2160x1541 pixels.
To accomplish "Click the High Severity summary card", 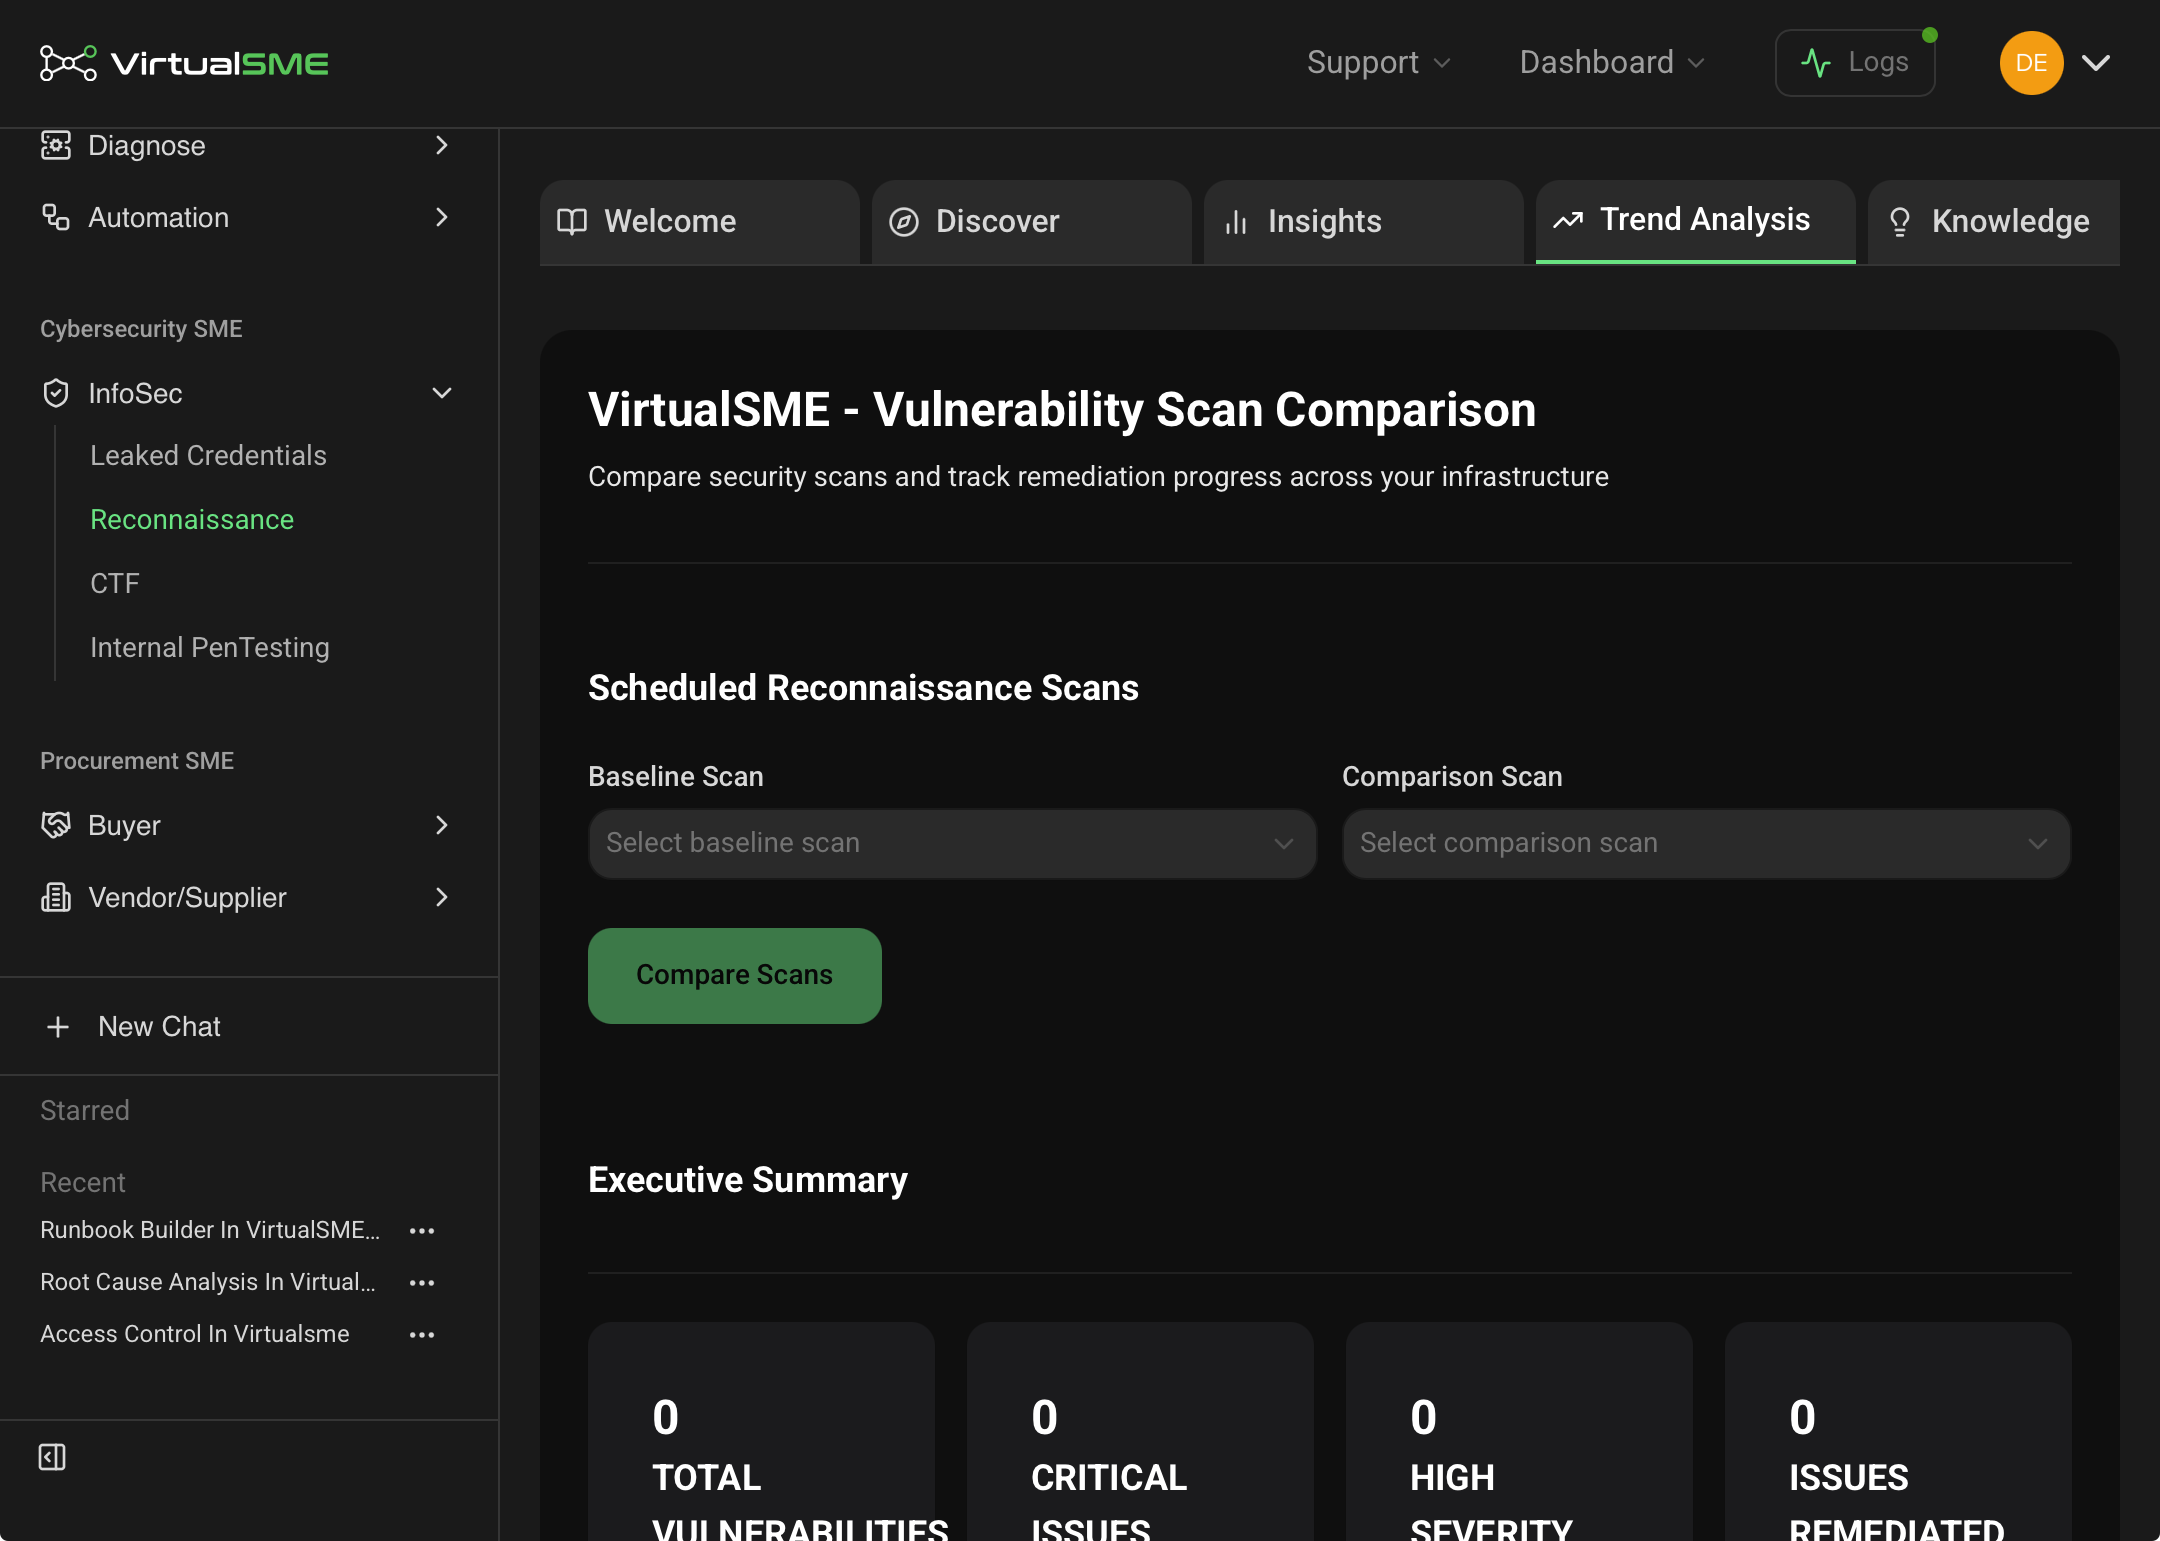I will (x=1519, y=1432).
